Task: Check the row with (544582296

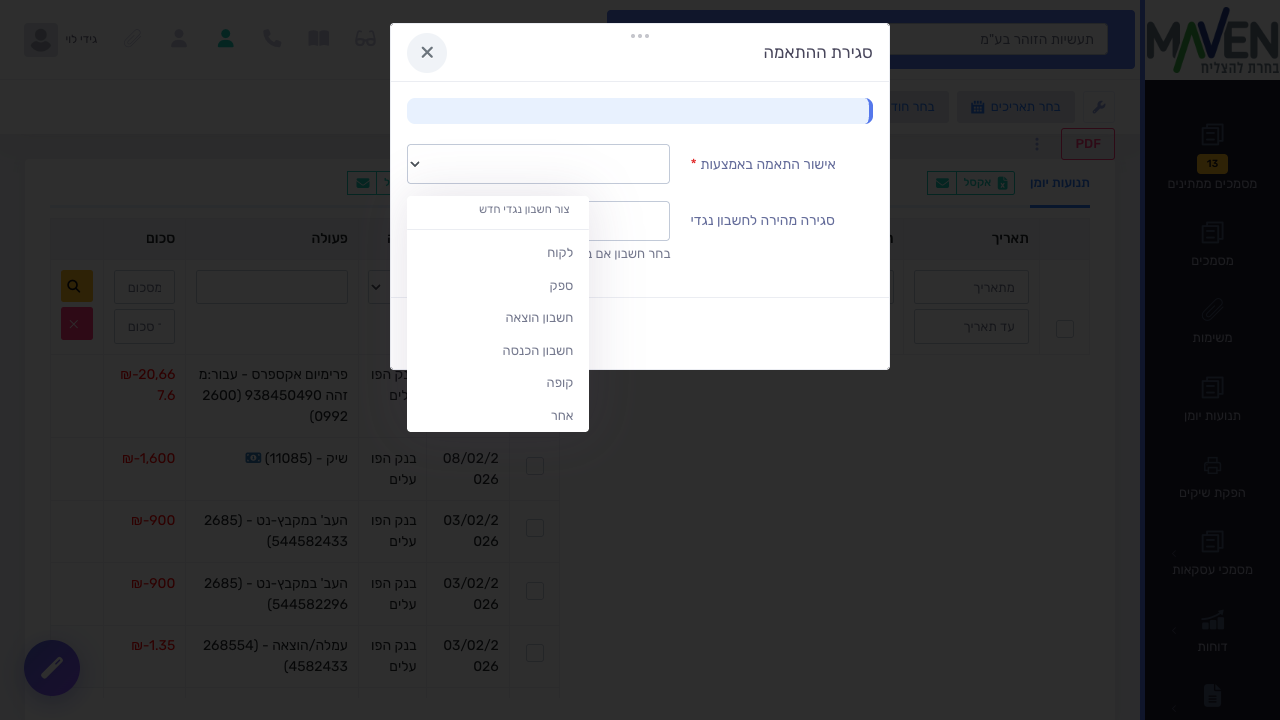Action: [x=535, y=591]
